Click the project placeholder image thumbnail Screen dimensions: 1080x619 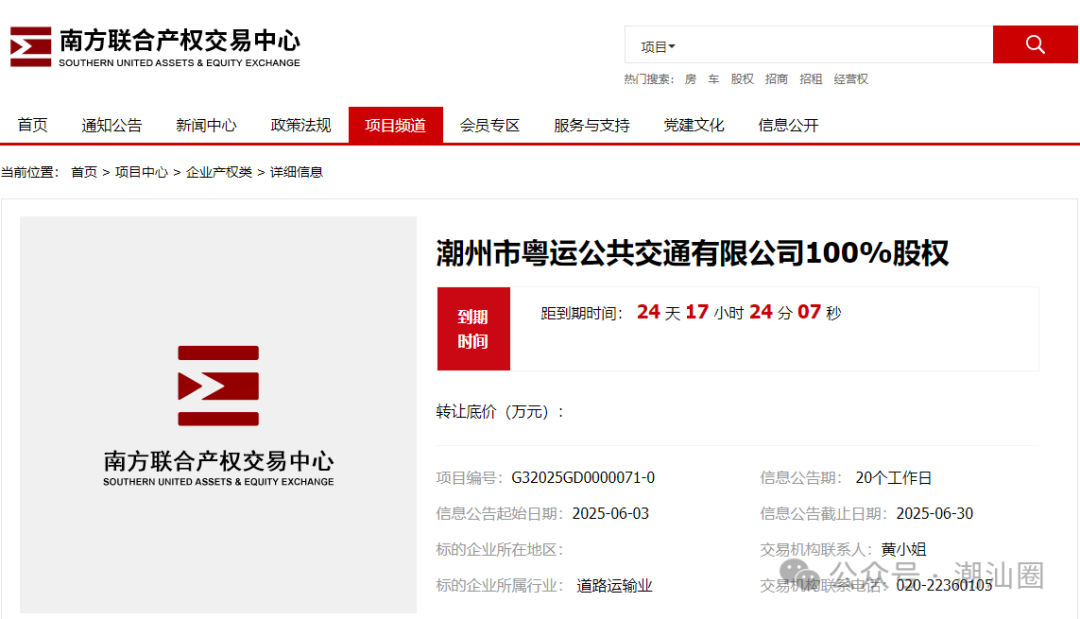(218, 415)
